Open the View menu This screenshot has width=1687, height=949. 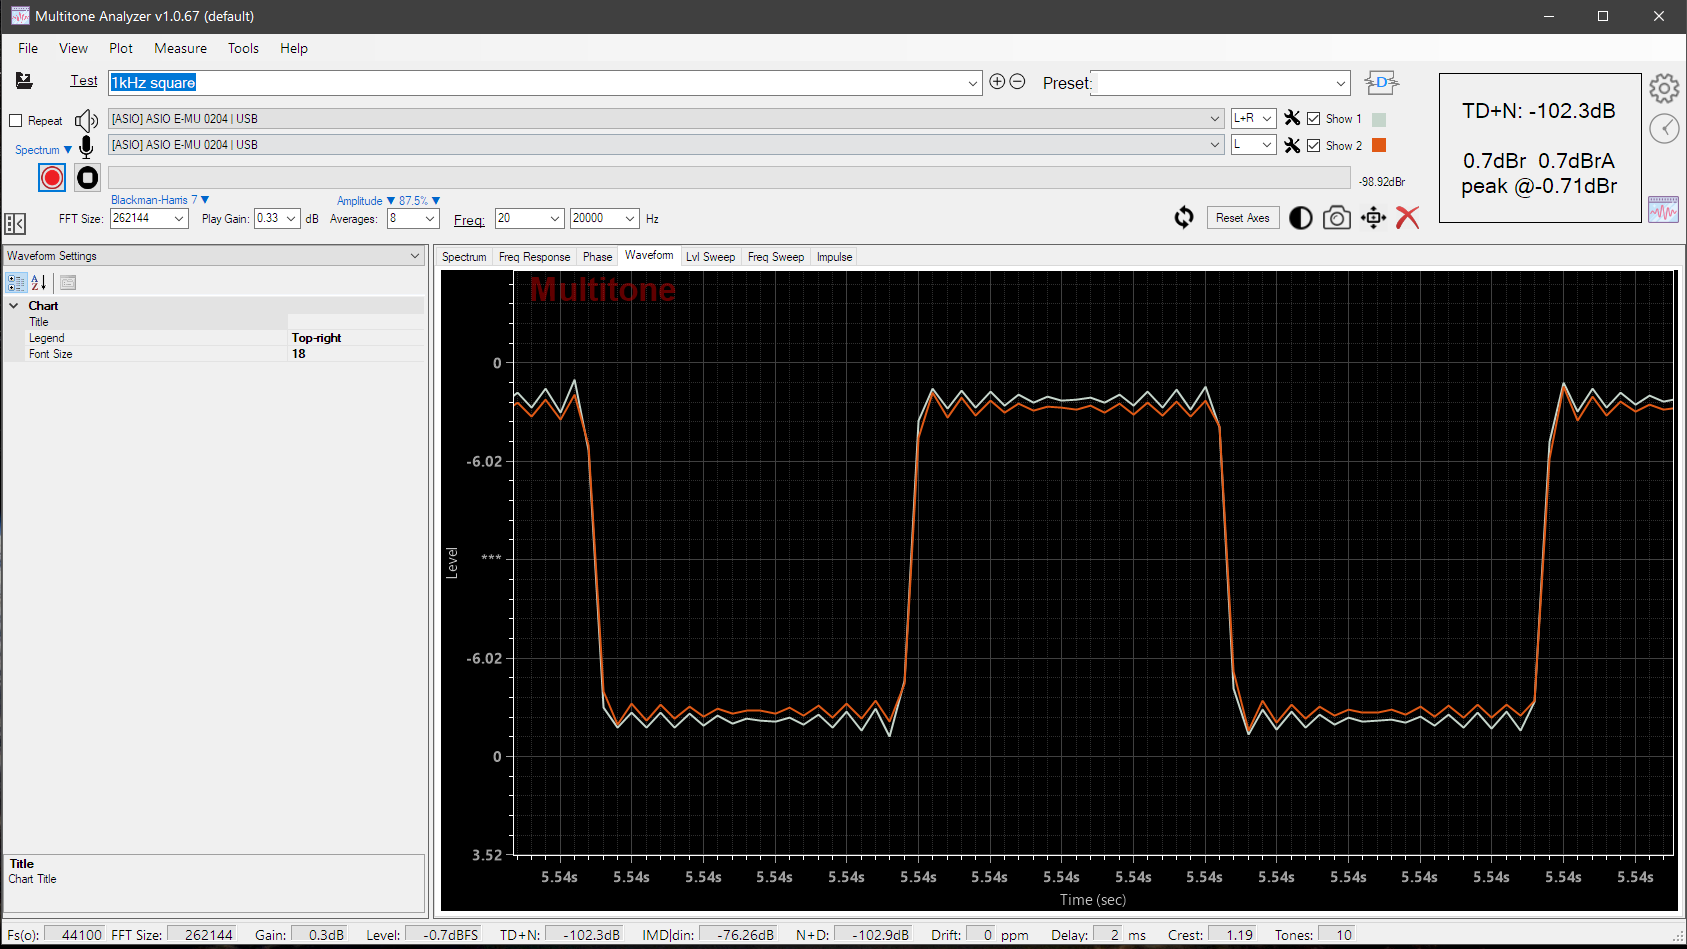pos(73,48)
